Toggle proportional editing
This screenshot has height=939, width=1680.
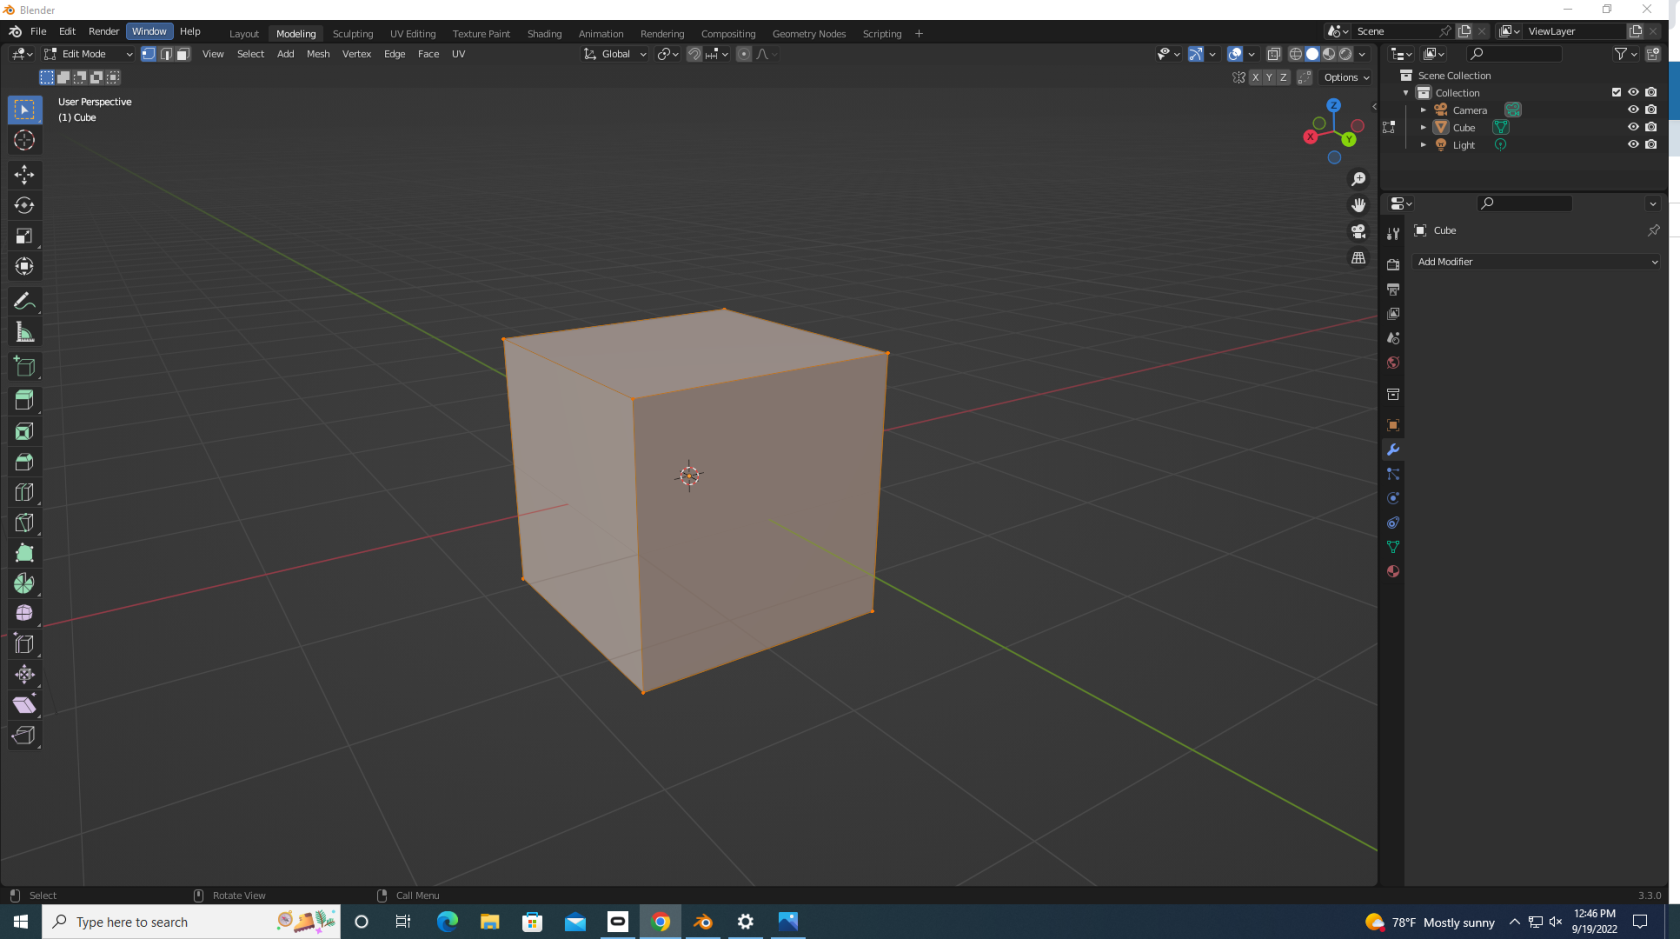(744, 54)
